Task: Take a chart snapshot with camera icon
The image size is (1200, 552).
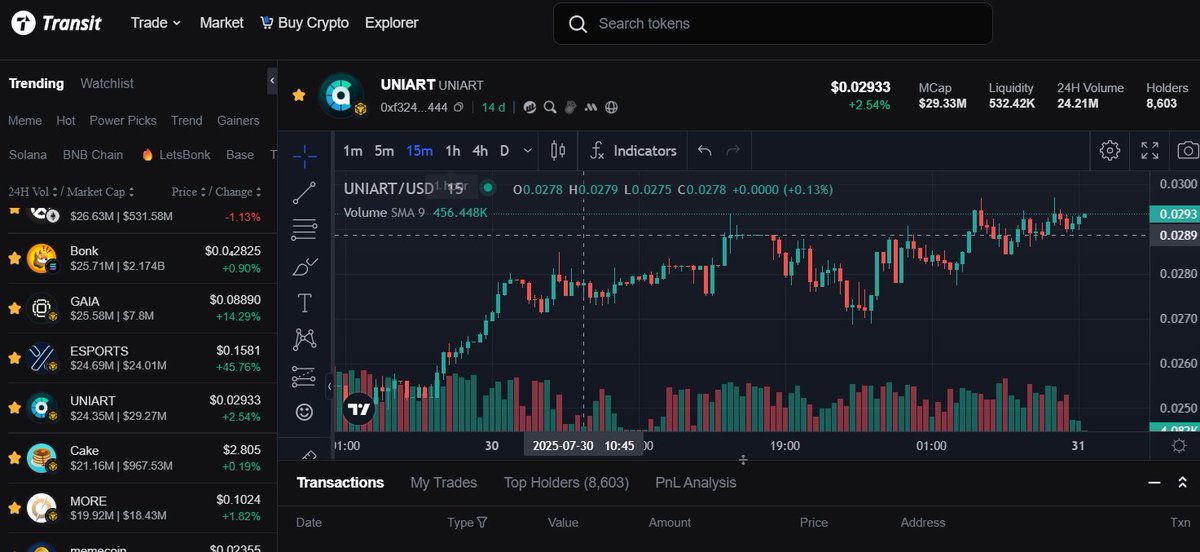Action: click(1188, 151)
